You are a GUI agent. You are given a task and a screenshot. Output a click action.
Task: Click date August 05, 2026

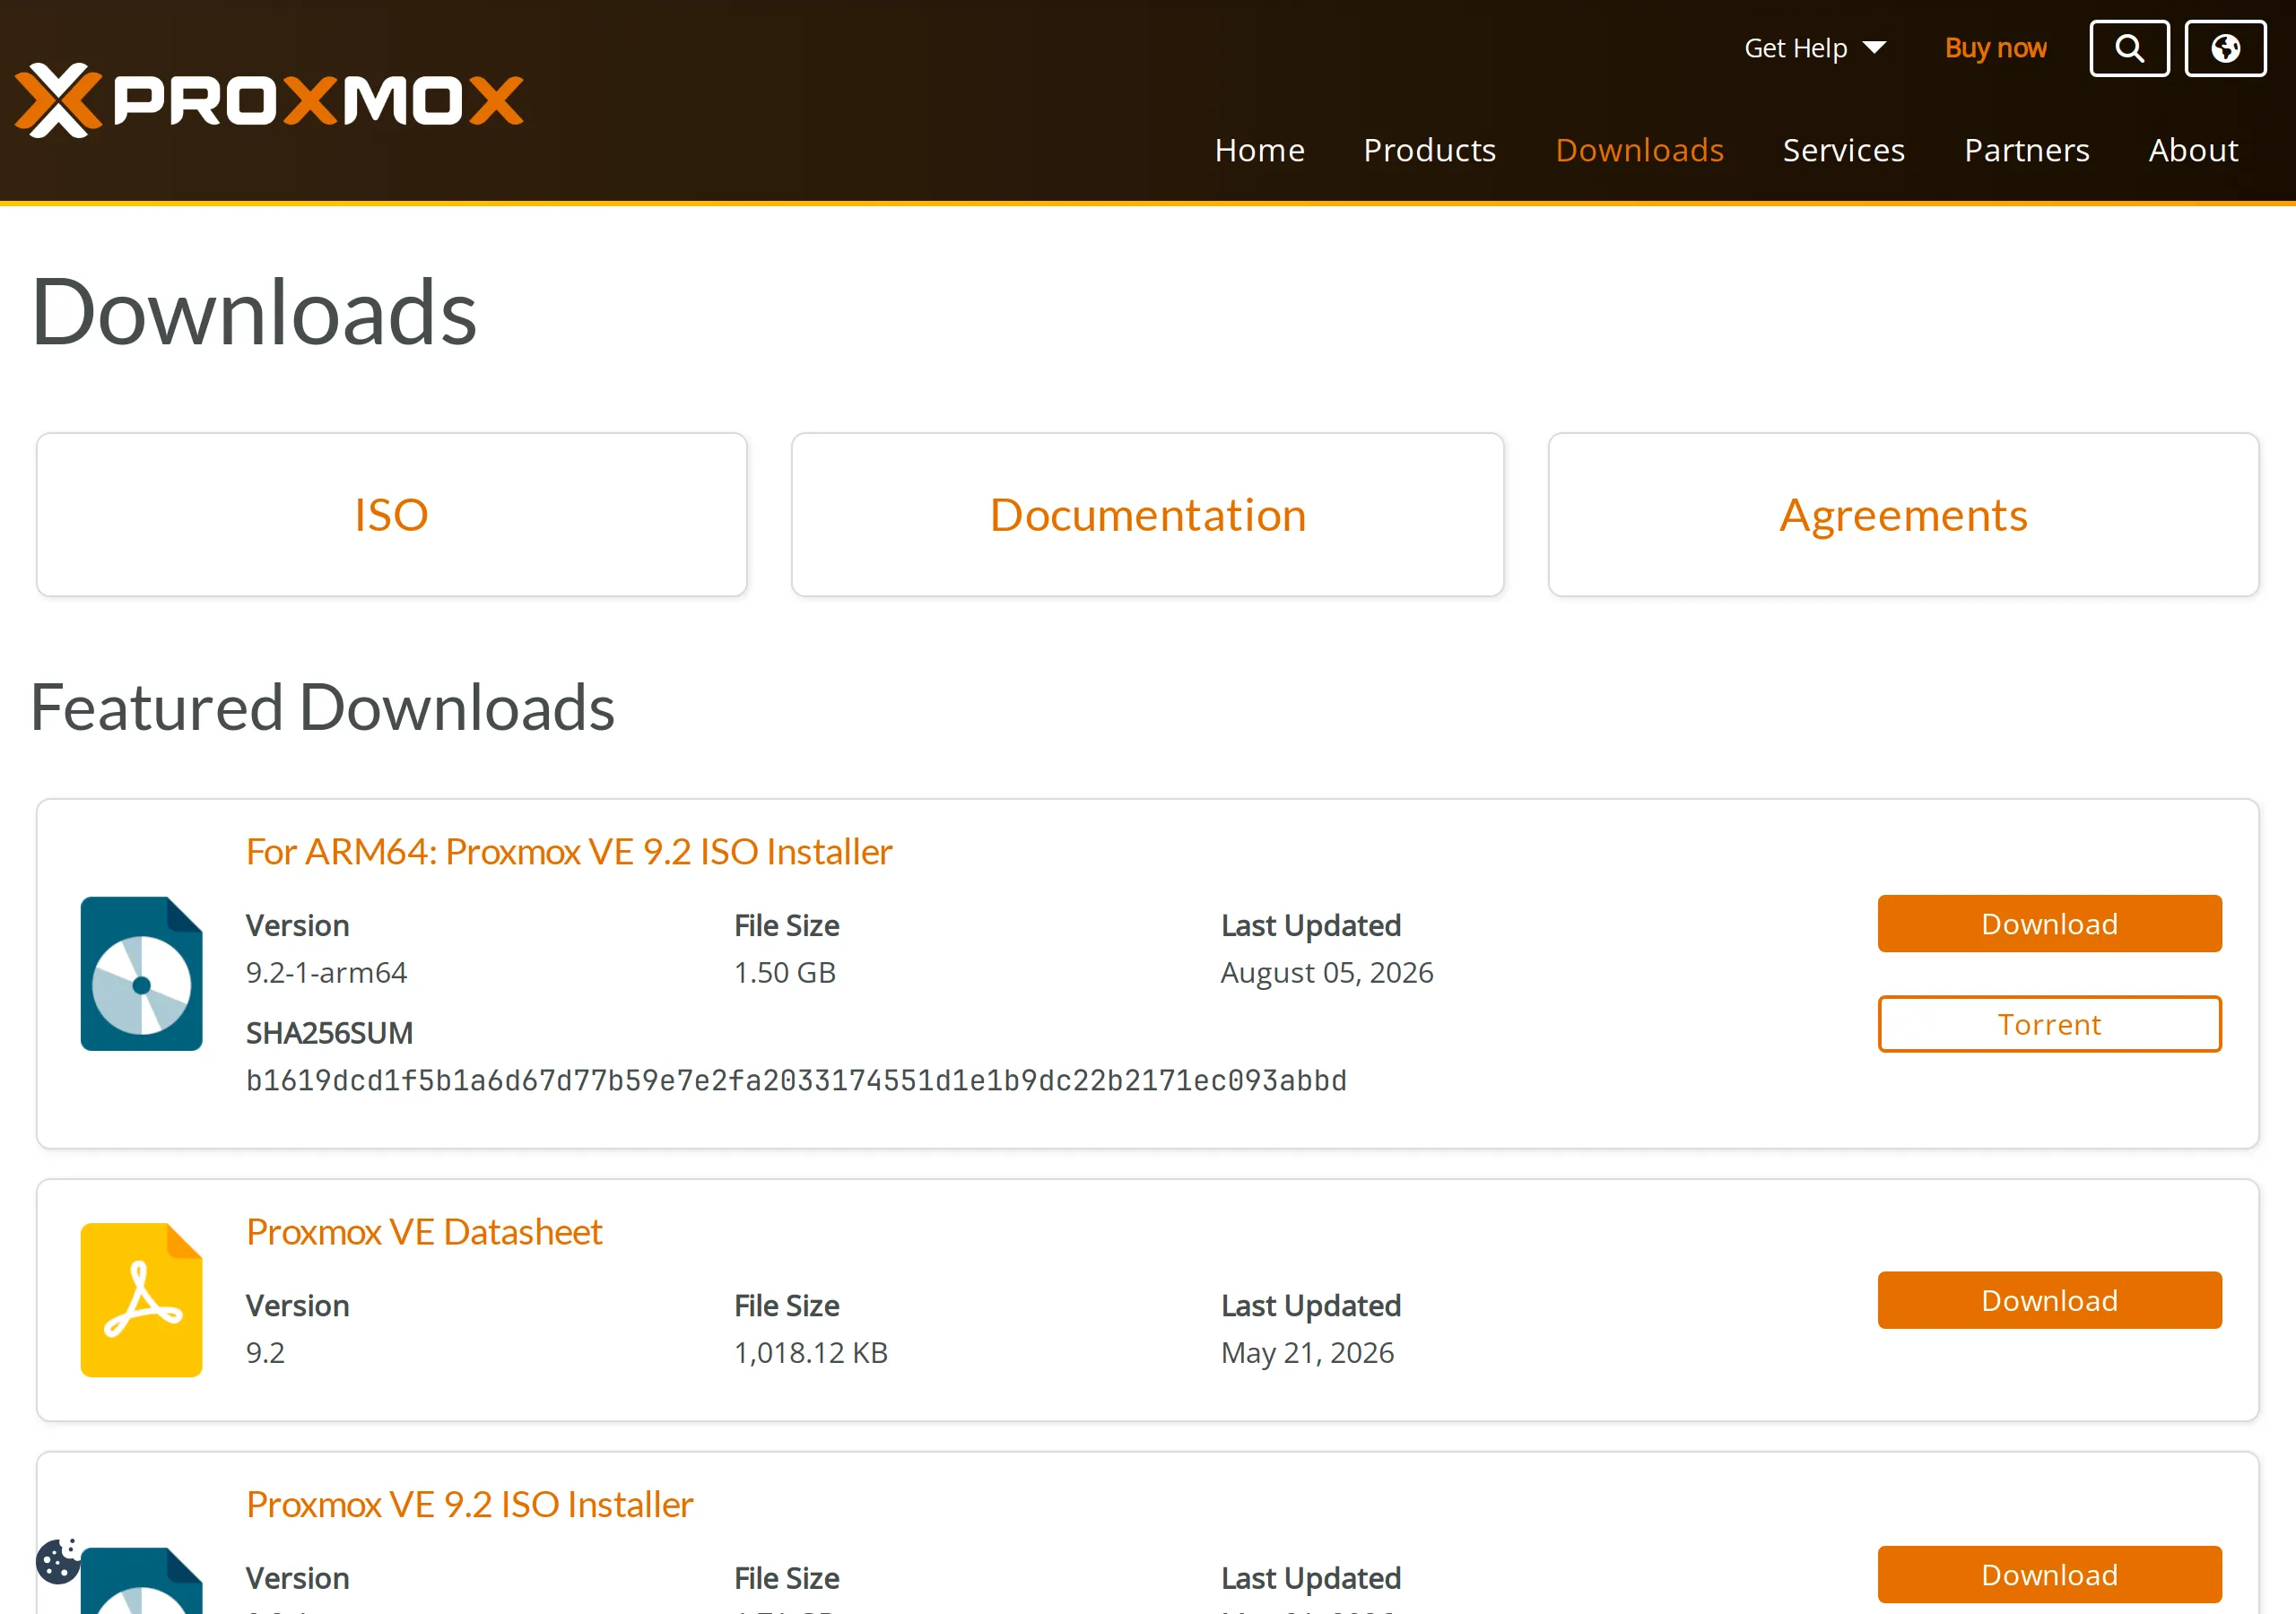click(1327, 972)
